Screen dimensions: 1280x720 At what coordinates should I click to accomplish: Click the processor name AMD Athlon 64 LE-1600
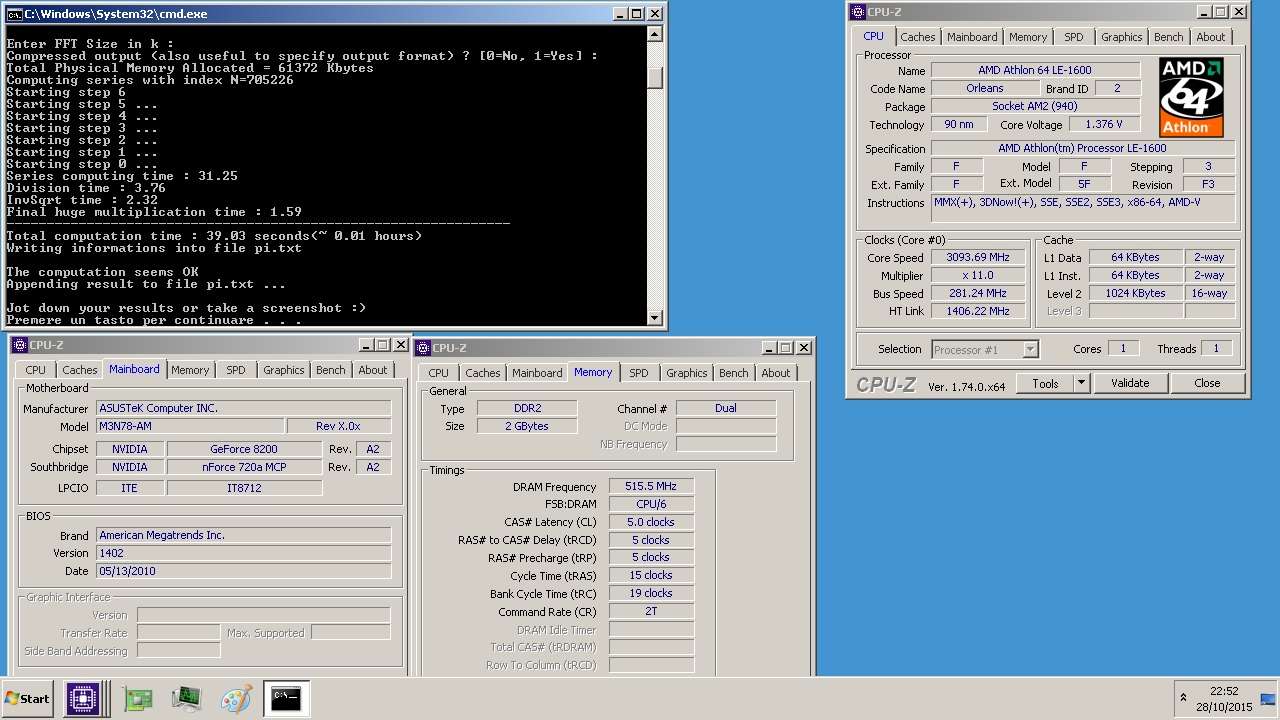(1035, 71)
